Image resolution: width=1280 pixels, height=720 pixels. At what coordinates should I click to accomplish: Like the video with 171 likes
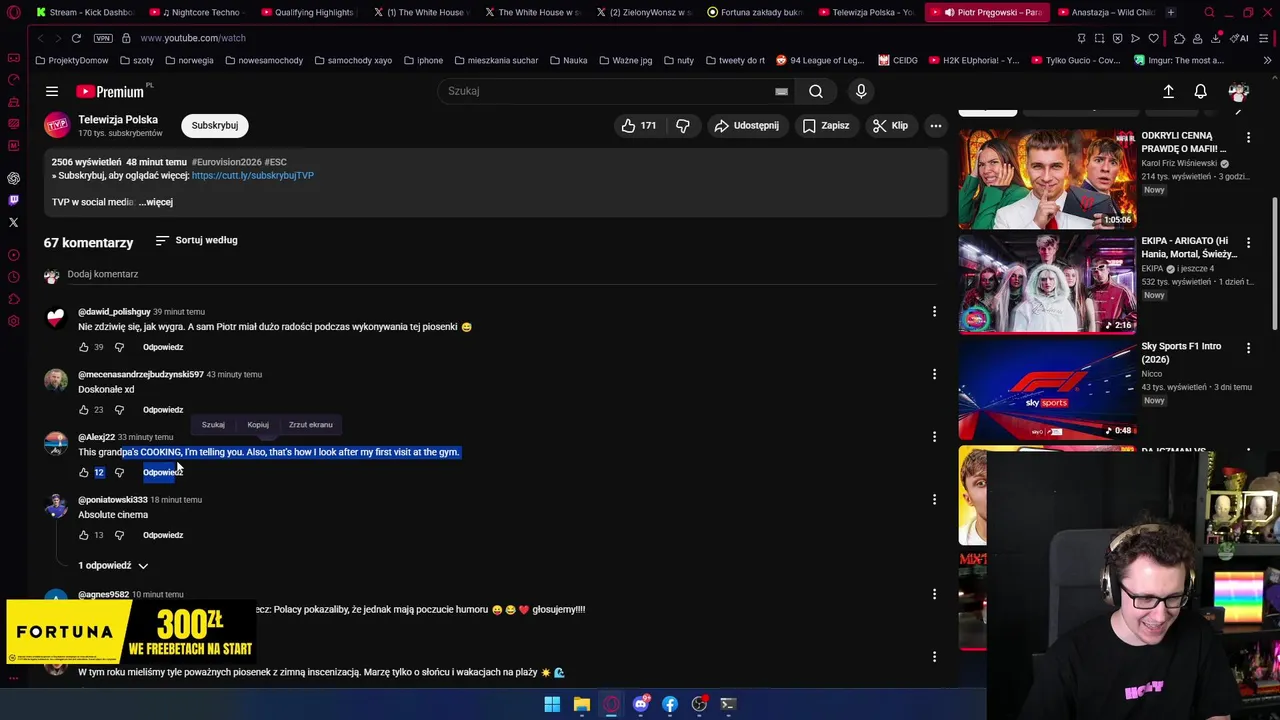638,125
